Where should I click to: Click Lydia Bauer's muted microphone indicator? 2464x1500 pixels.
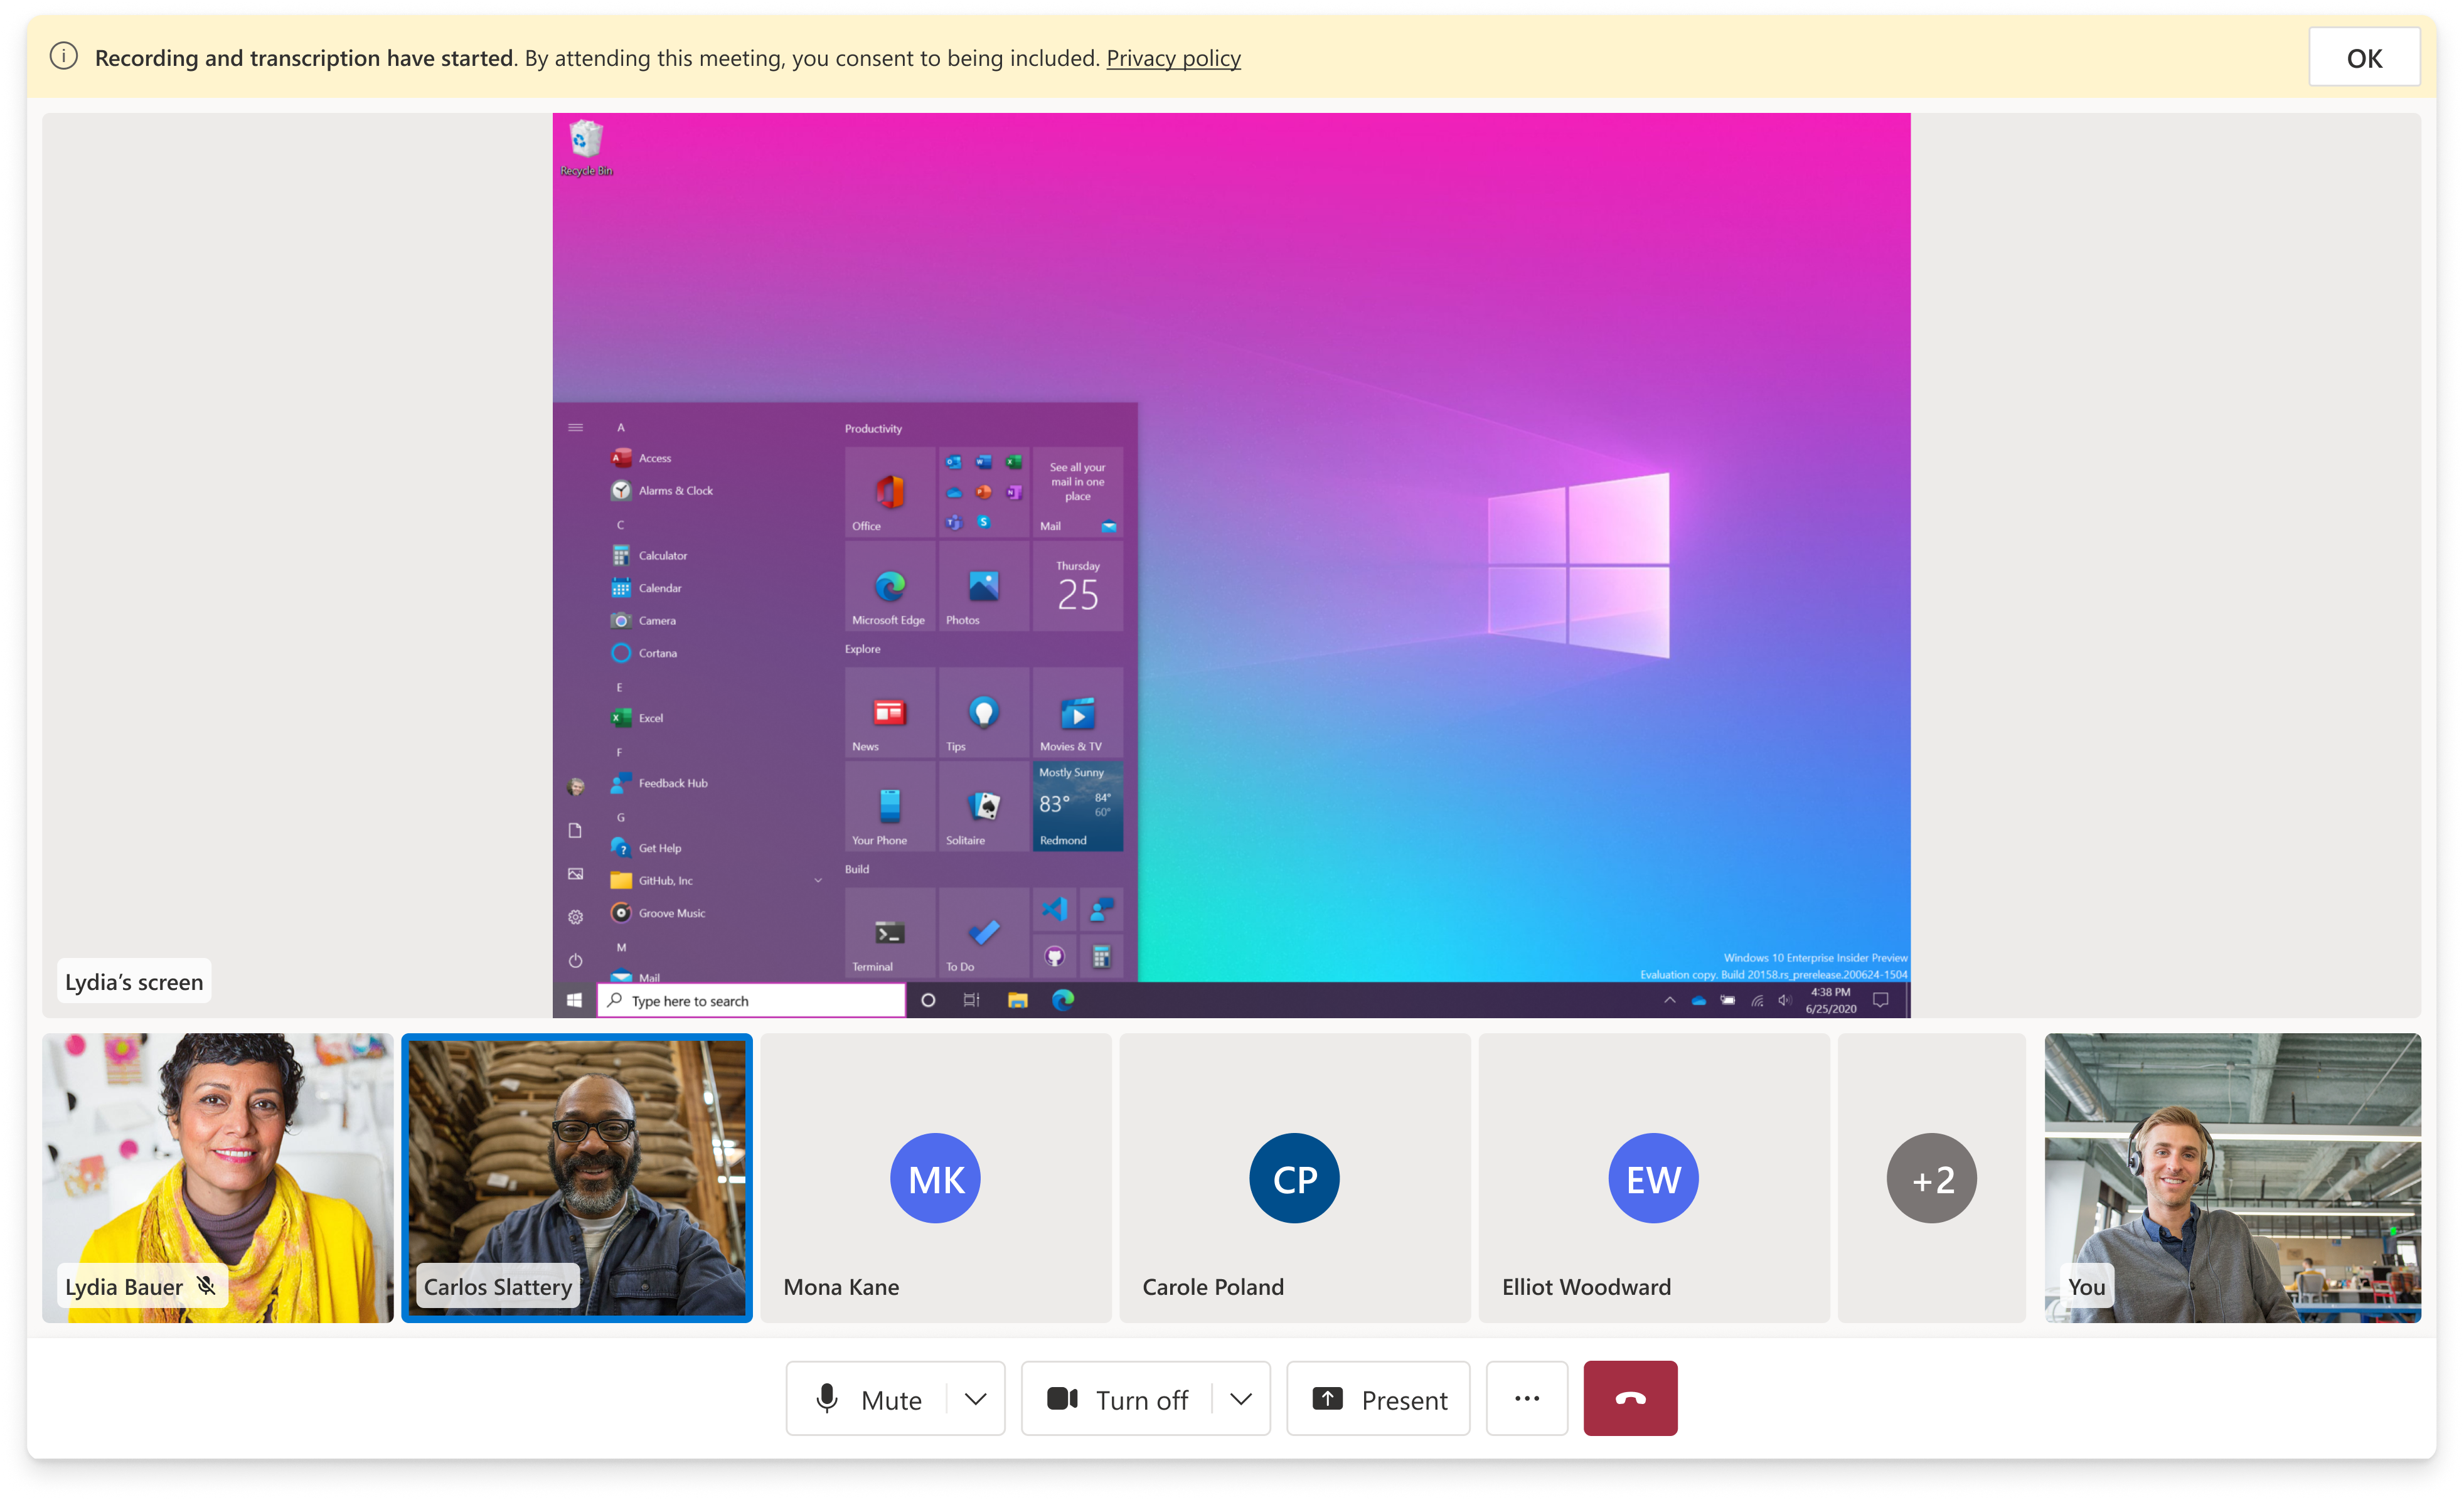[206, 1286]
